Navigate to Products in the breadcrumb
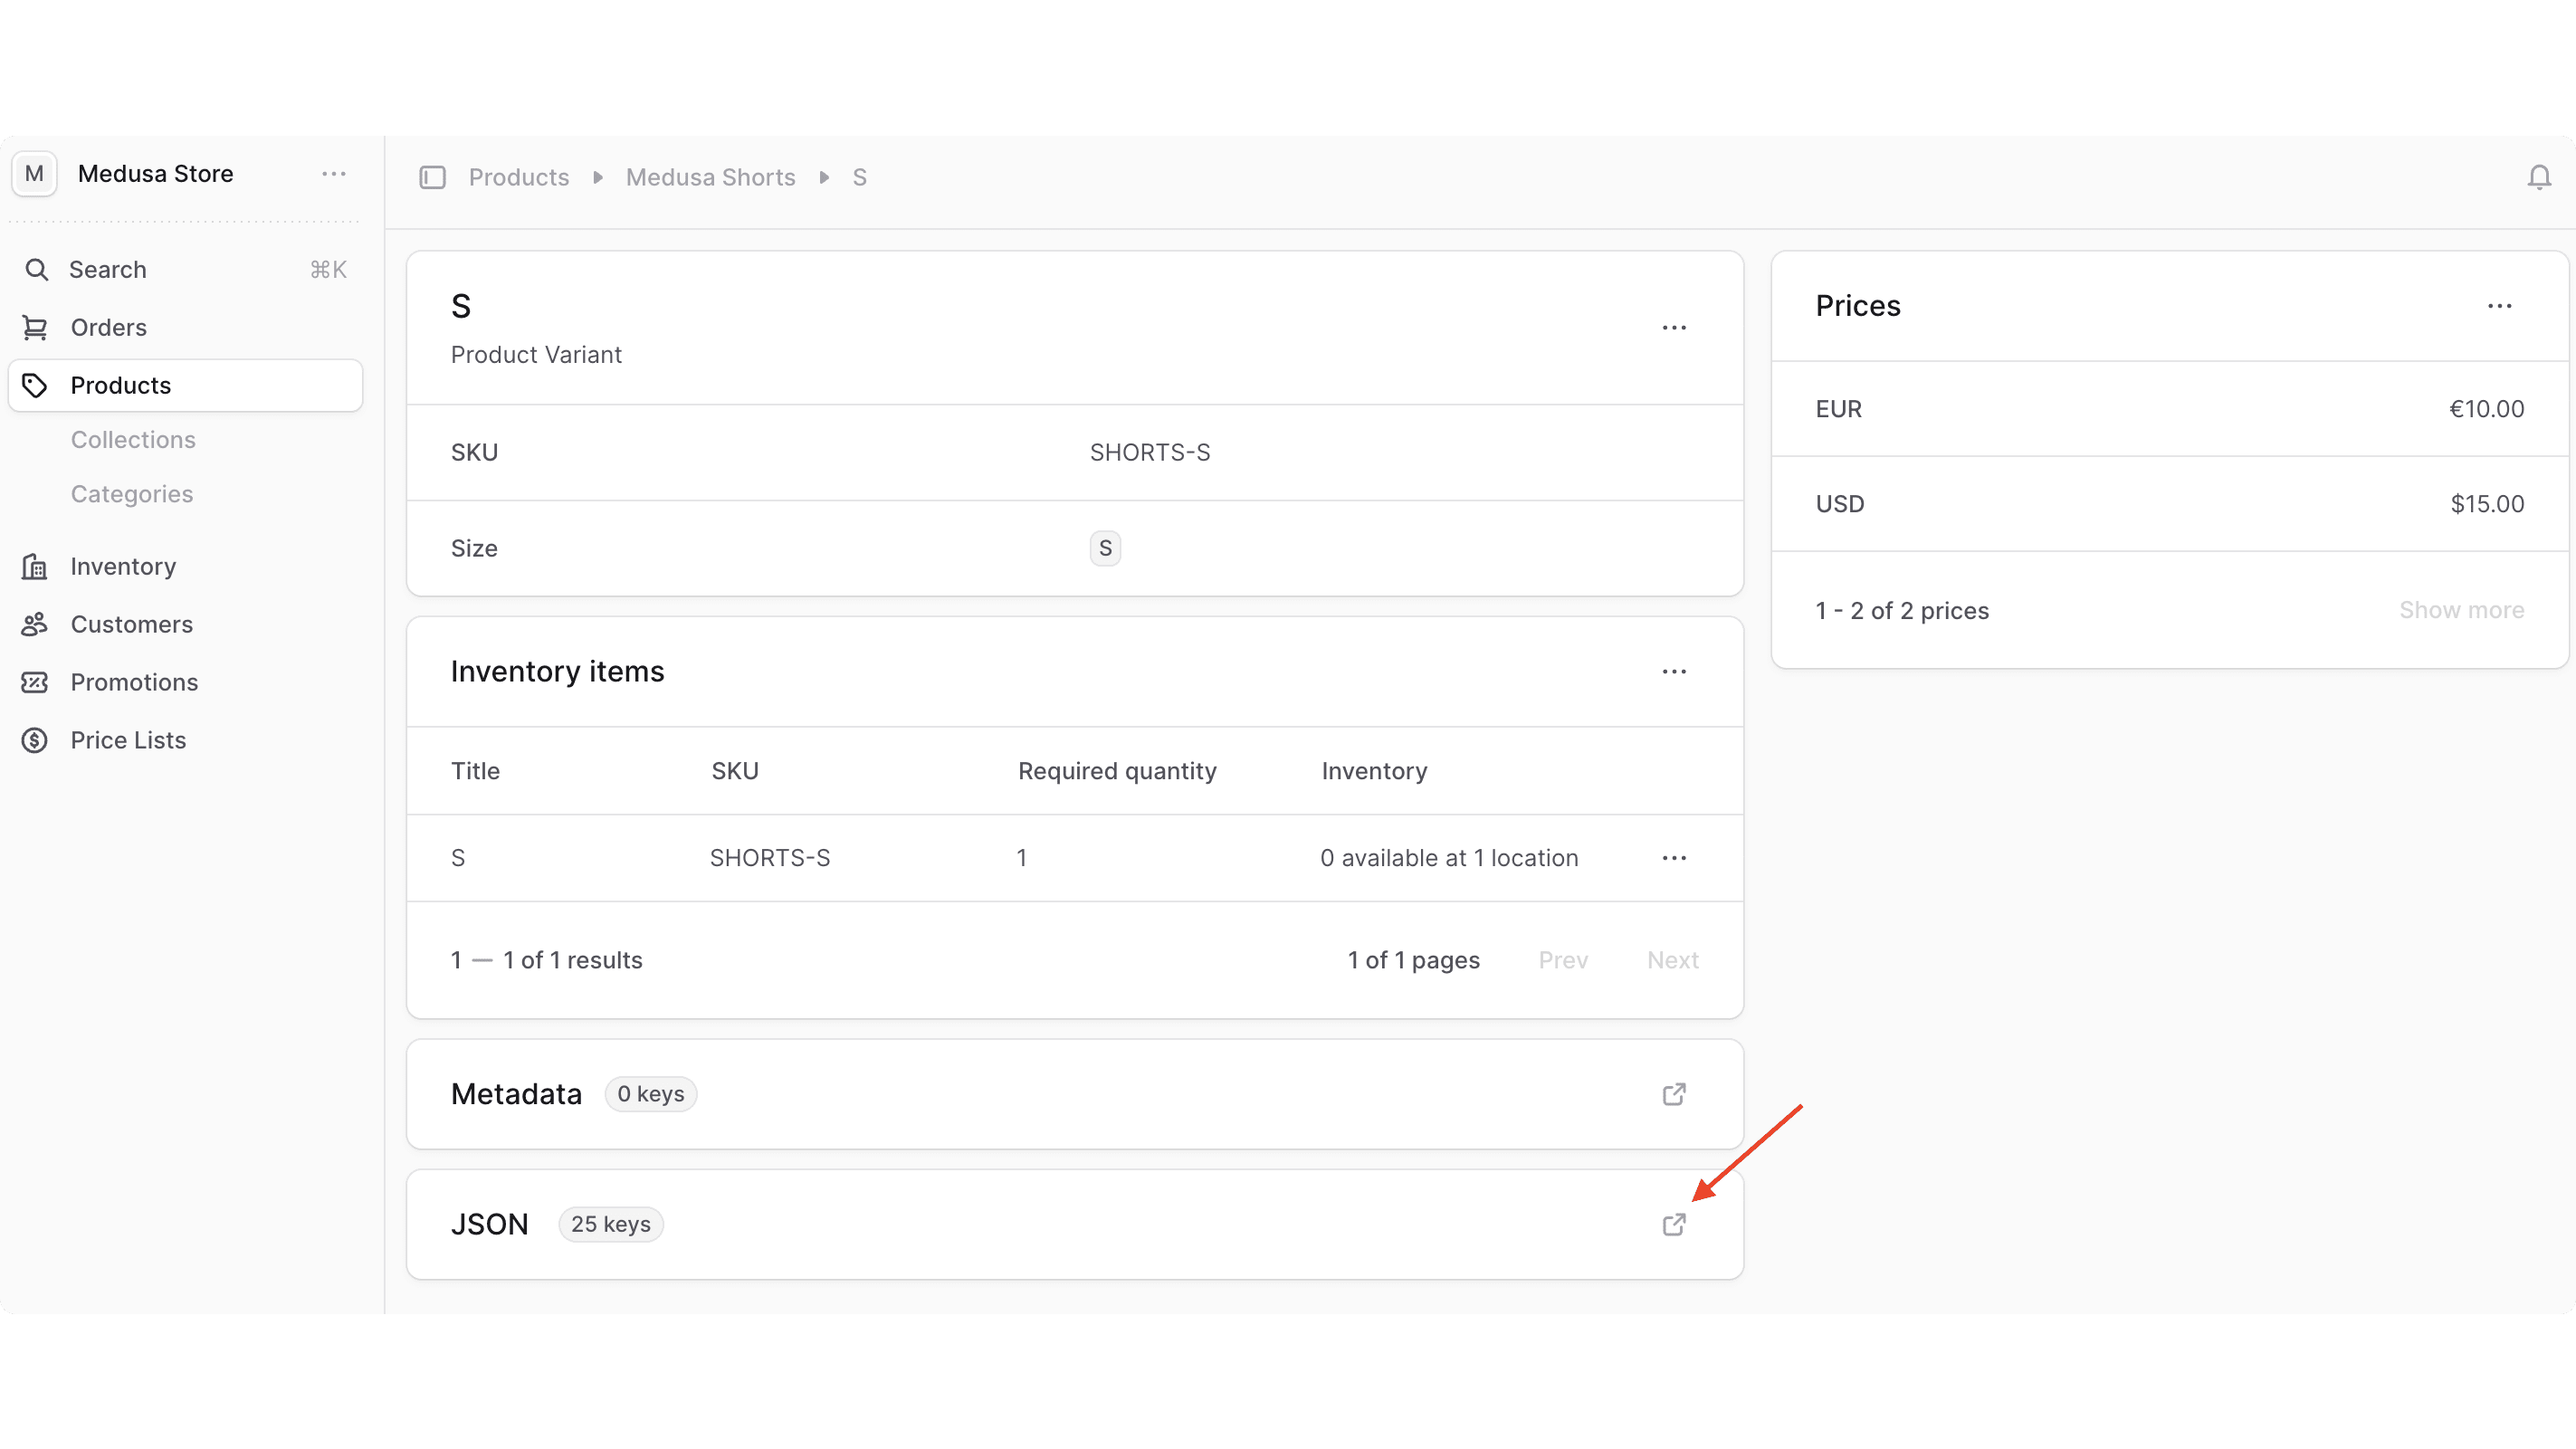The width and height of the screenshot is (2576, 1449). (x=518, y=176)
